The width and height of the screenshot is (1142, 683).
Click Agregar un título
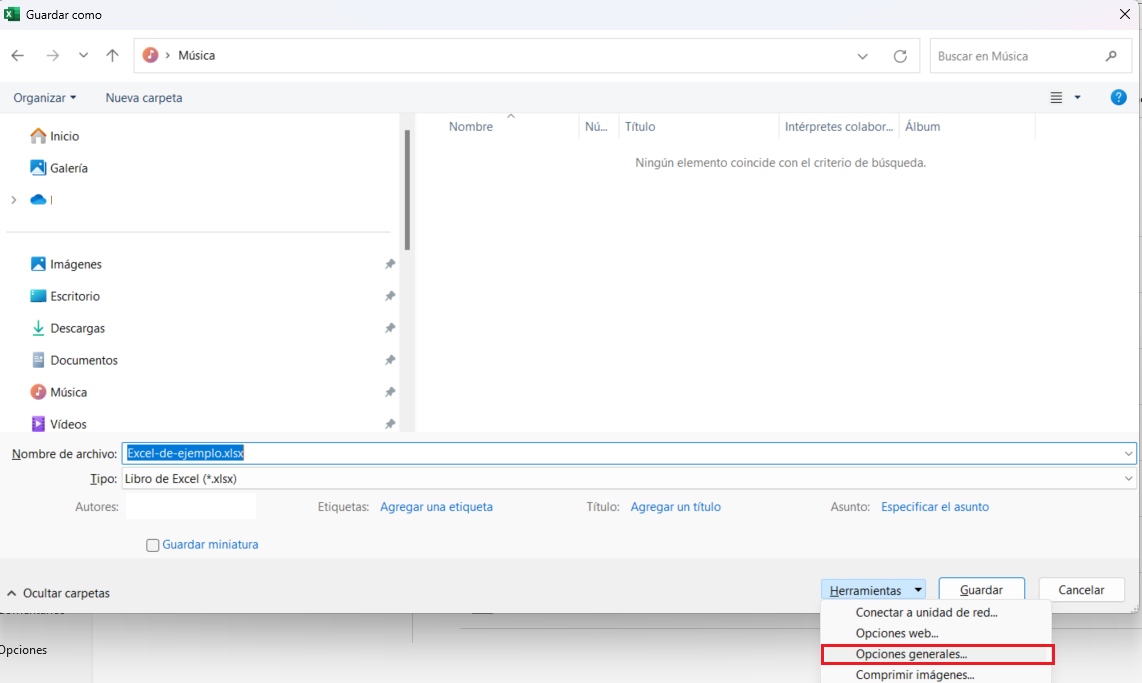pos(676,507)
